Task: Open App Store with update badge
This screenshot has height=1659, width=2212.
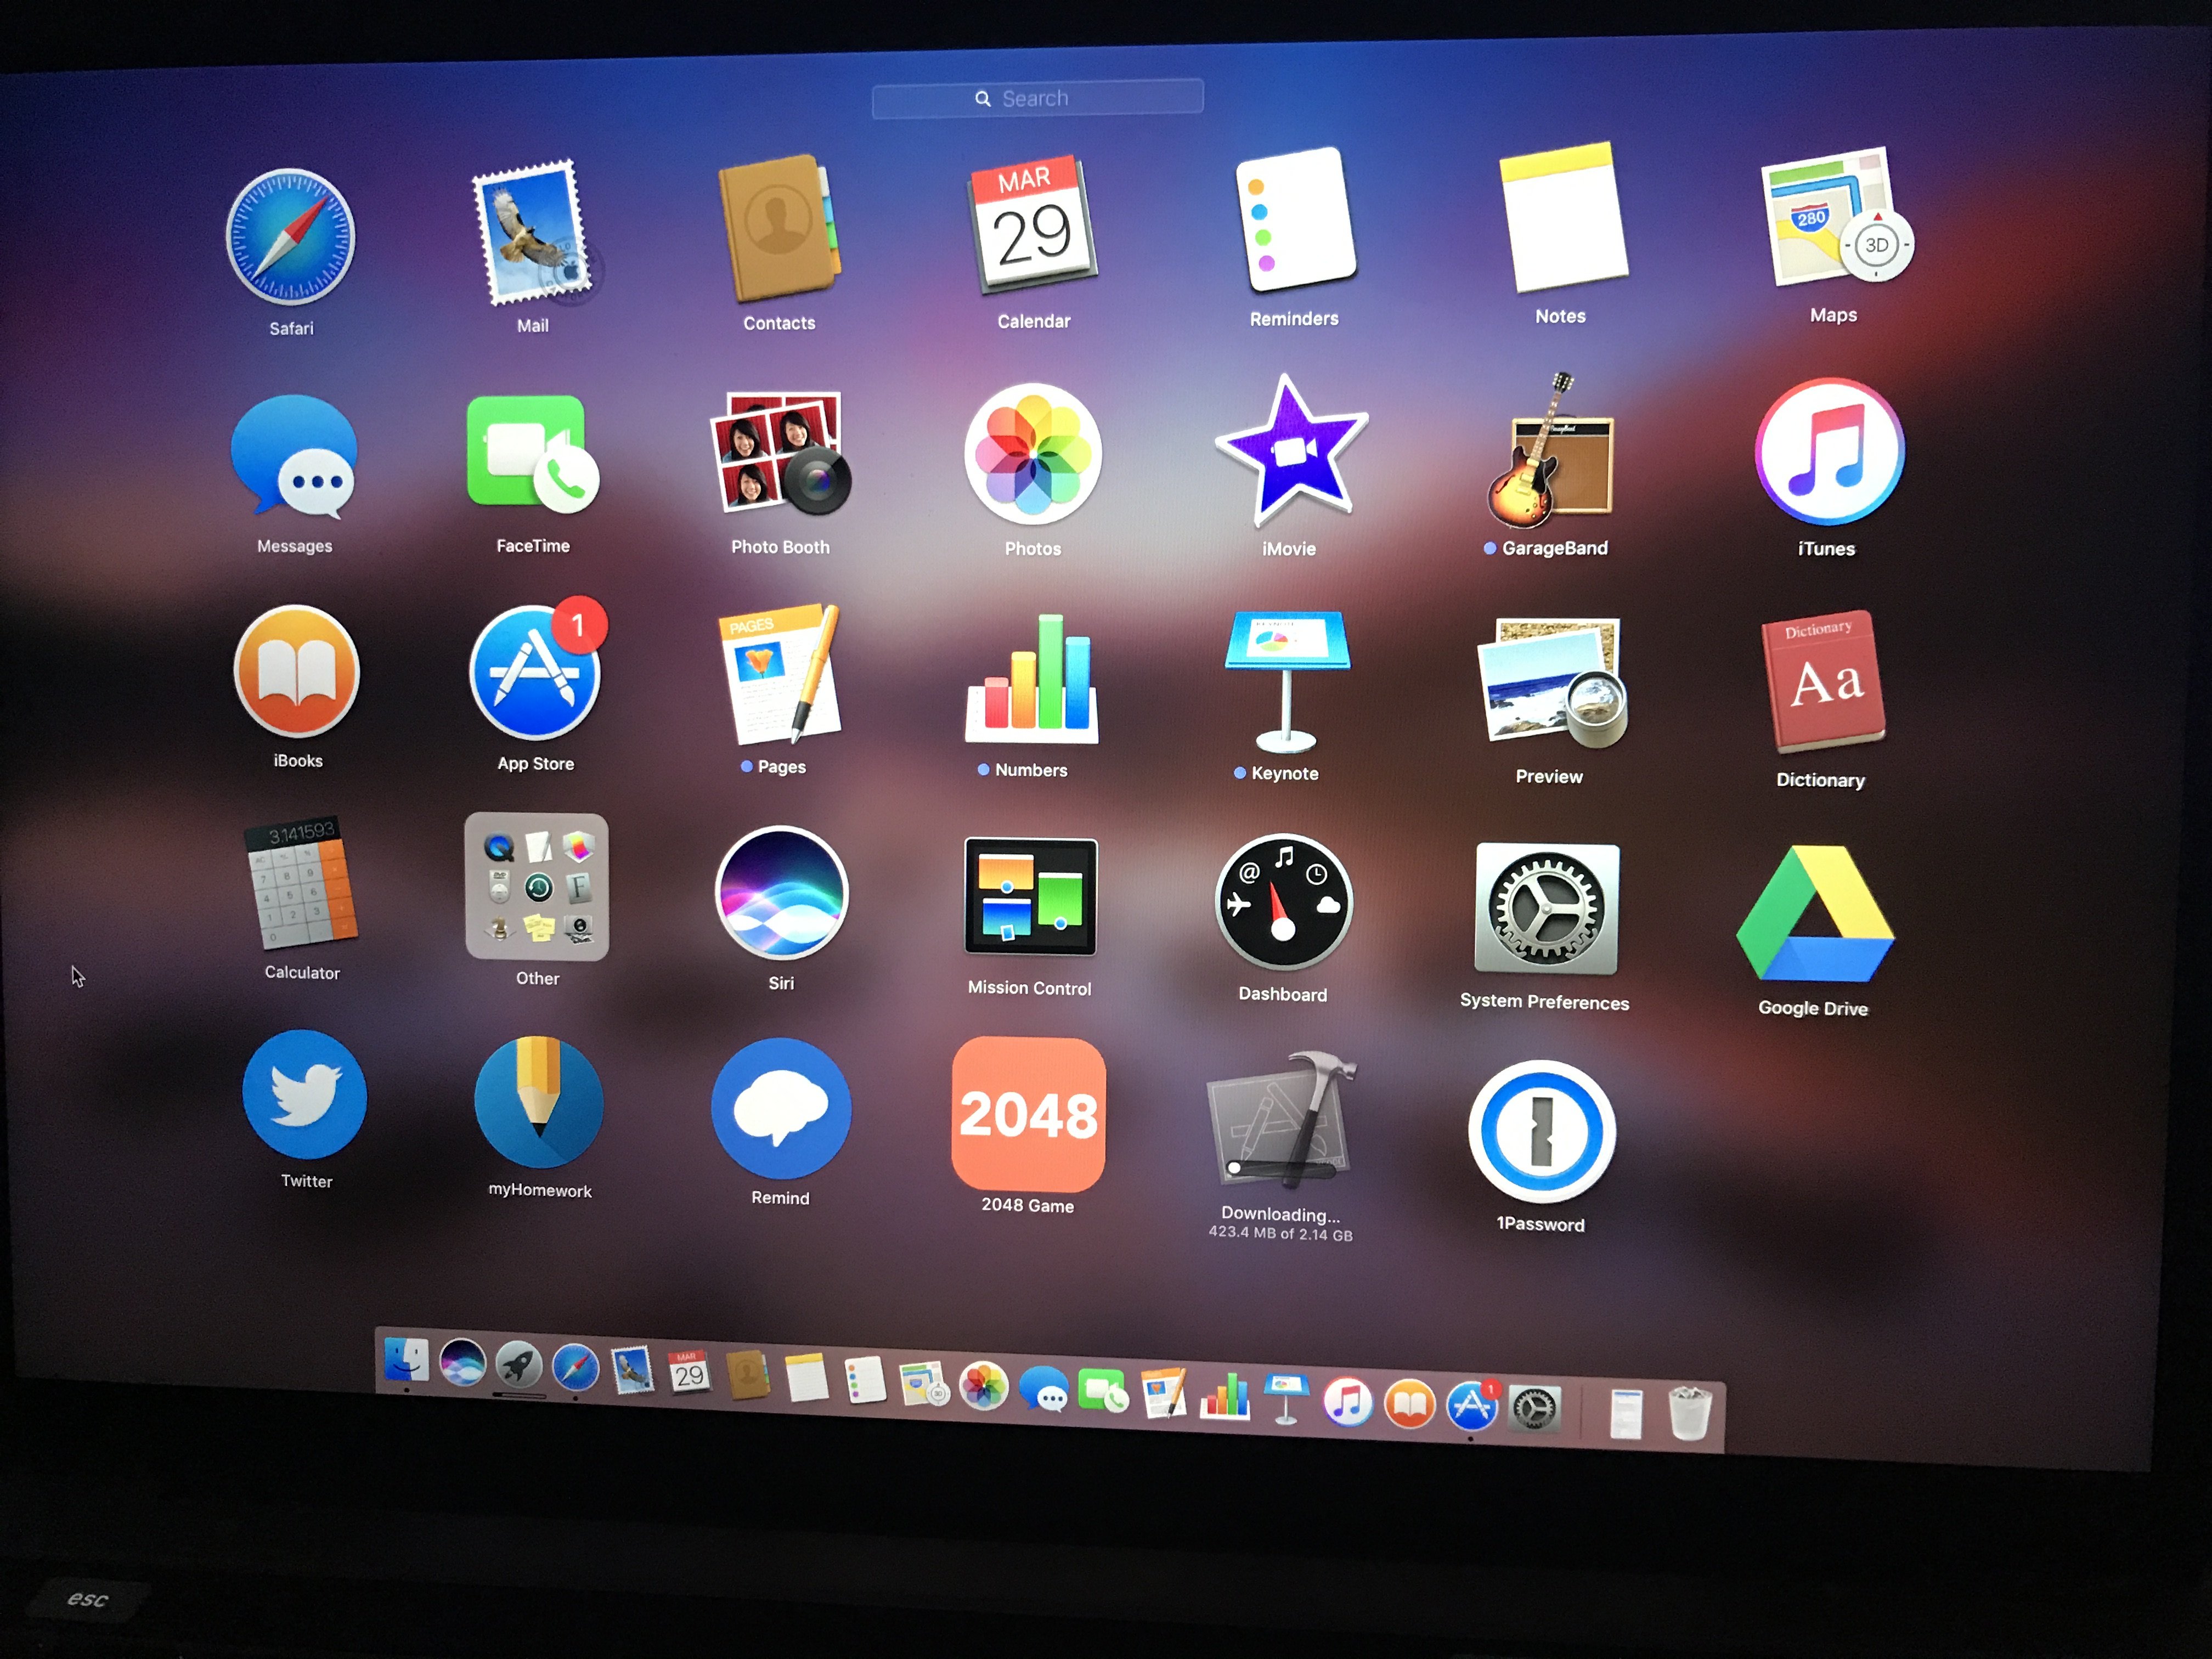Action: tap(535, 673)
